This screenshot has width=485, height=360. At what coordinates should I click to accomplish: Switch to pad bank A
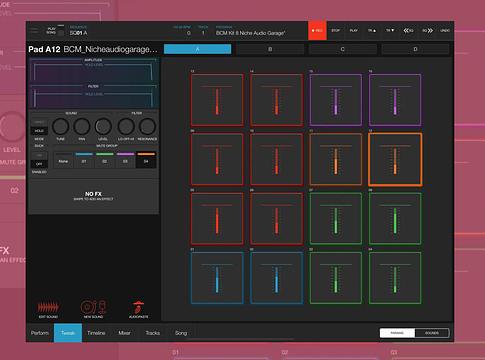[x=197, y=49]
